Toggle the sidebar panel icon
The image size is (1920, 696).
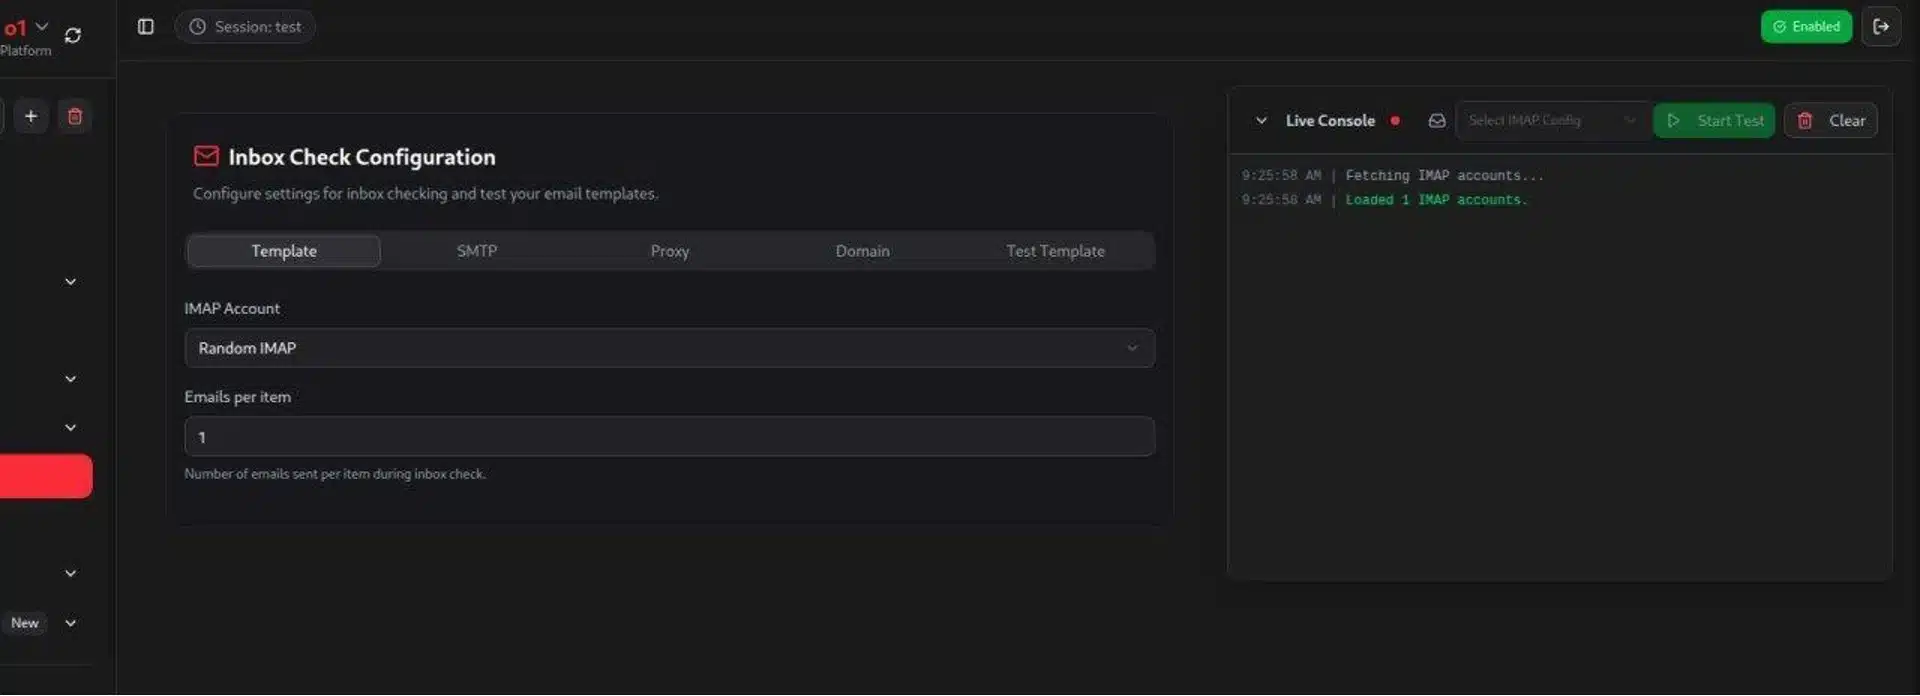click(146, 27)
